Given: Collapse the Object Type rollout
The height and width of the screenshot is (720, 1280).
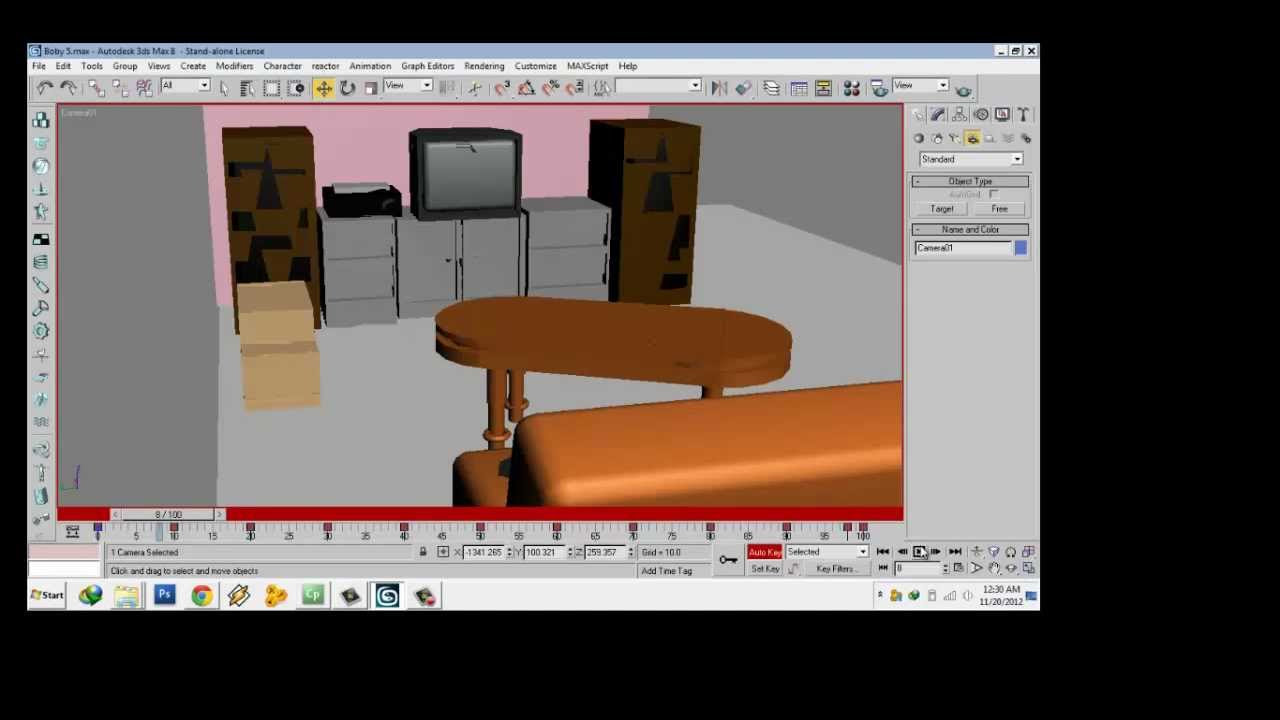Looking at the screenshot, I should 970,181.
